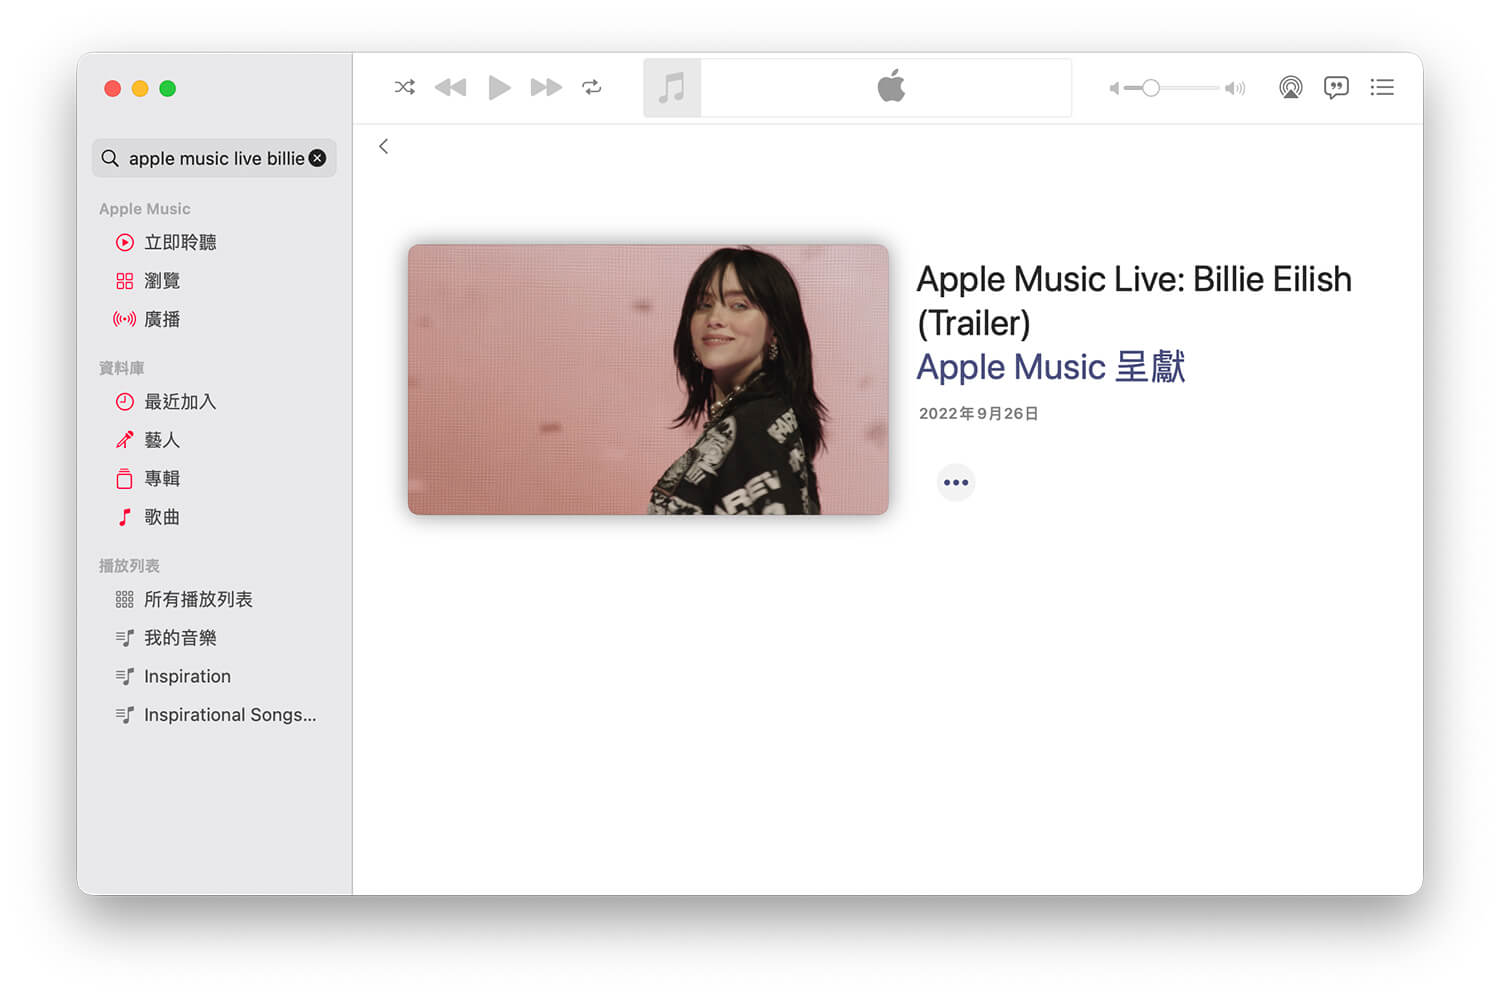Click the 資料庫 sidebar header
This screenshot has height=997, width=1500.
(122, 368)
